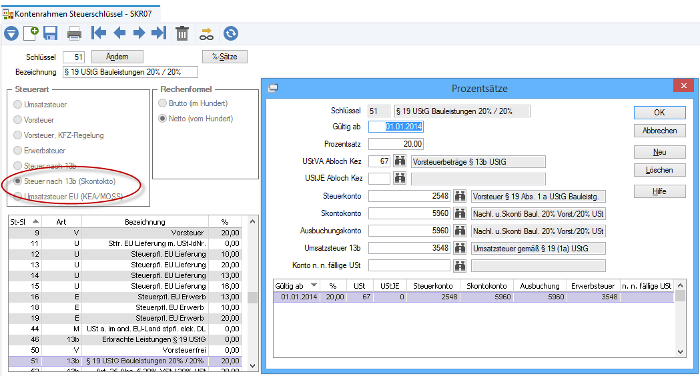Jump to the first record
Viewport: 700px width, 376px height.
pyautogui.click(x=98, y=33)
